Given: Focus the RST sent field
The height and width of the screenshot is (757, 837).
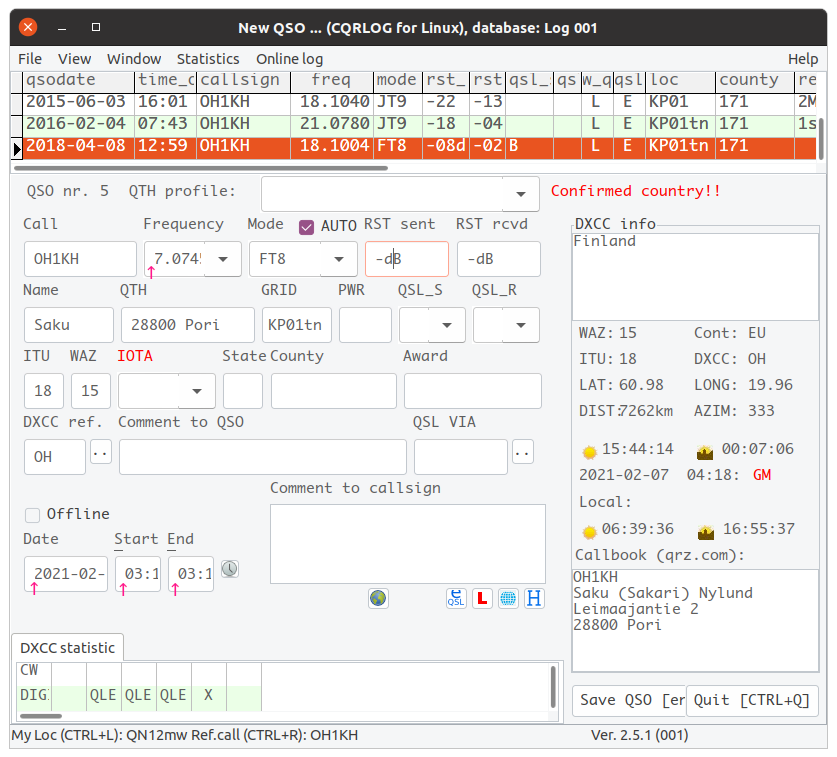Looking at the screenshot, I should tap(407, 259).
